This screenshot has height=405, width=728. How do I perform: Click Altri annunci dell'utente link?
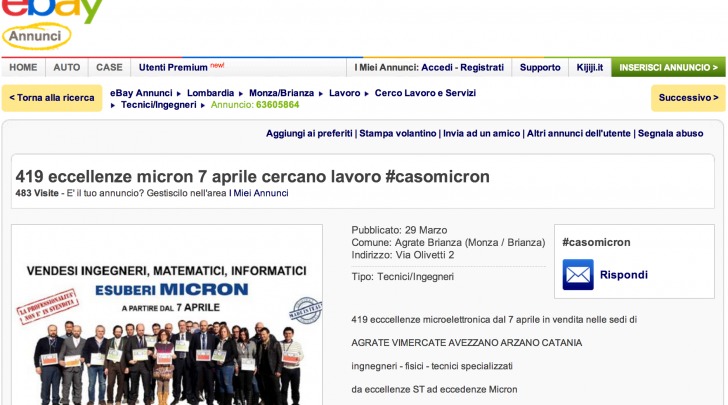click(x=578, y=134)
